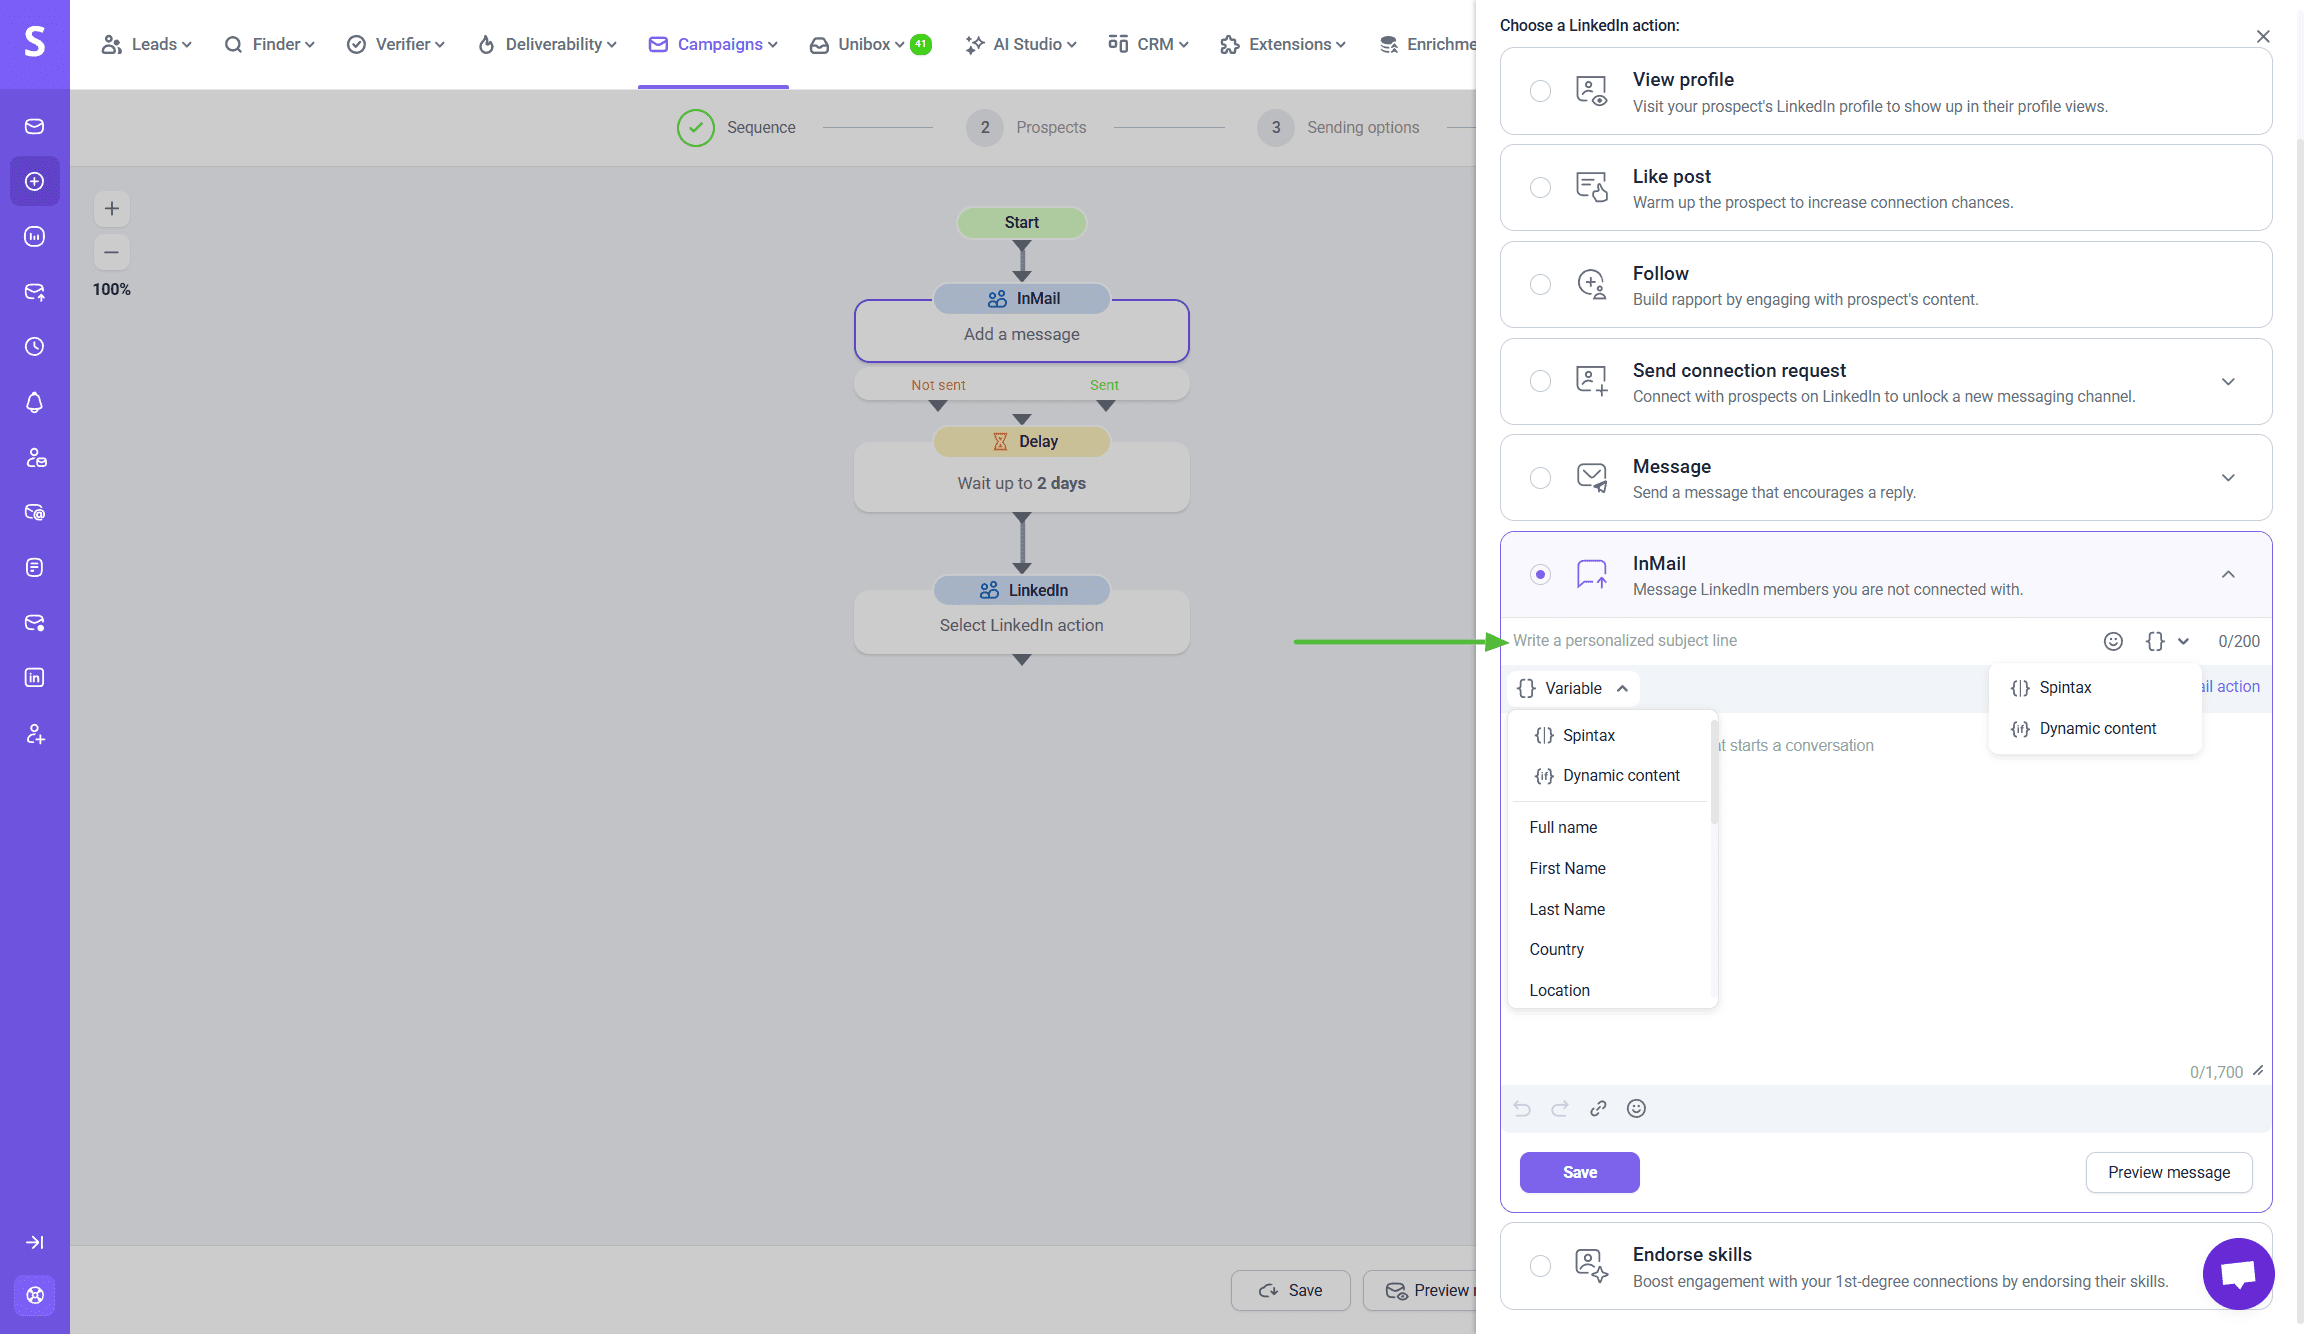
Task: Select the Like post radio option
Action: 1540,188
